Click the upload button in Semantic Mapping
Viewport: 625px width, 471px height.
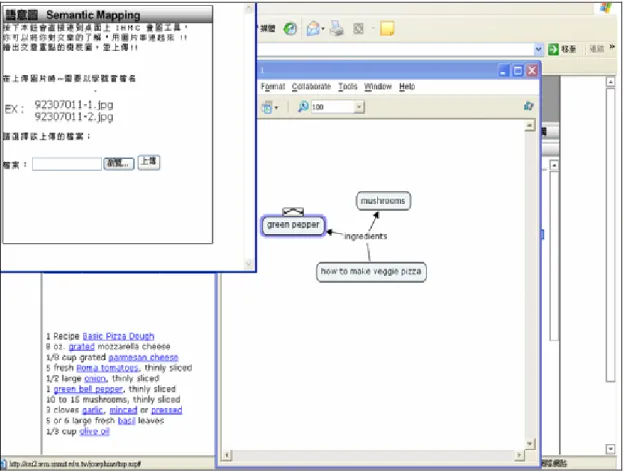149,162
